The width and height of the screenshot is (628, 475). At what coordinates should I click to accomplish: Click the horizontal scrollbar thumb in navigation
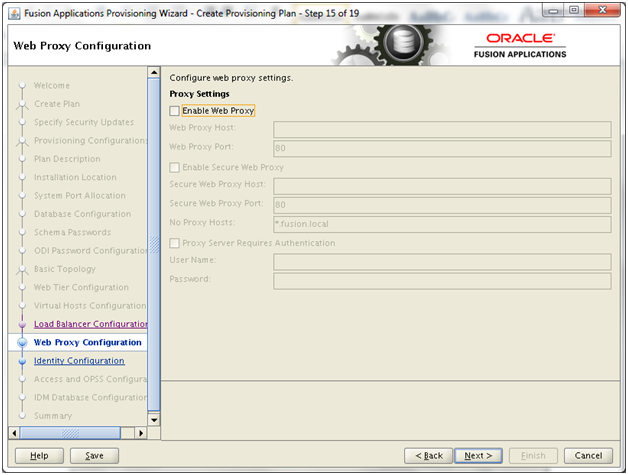click(x=70, y=433)
